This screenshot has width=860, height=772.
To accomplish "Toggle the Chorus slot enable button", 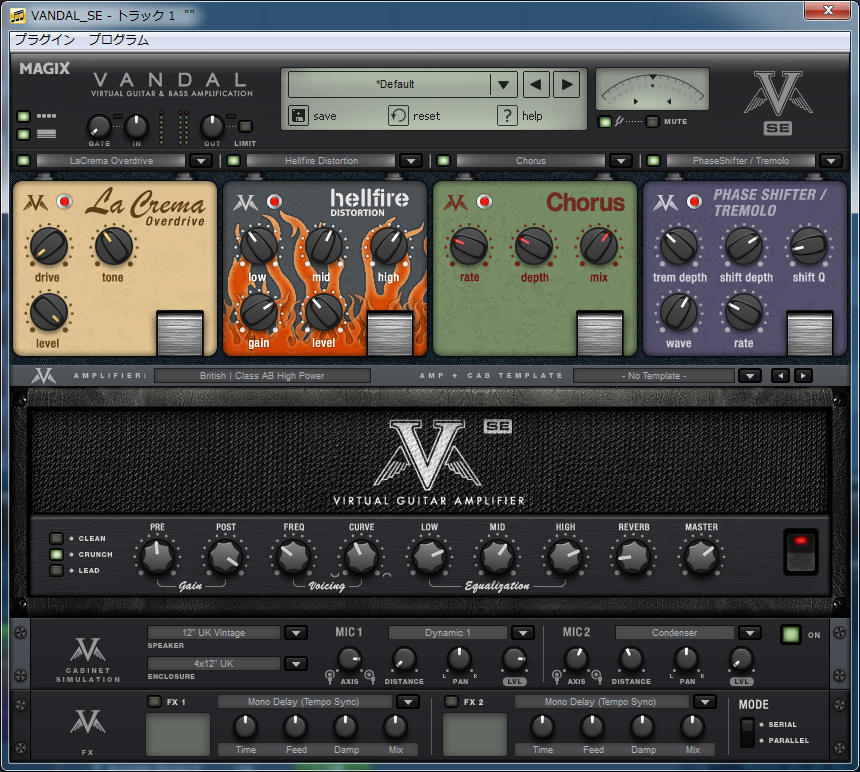I will pyautogui.click(x=444, y=161).
